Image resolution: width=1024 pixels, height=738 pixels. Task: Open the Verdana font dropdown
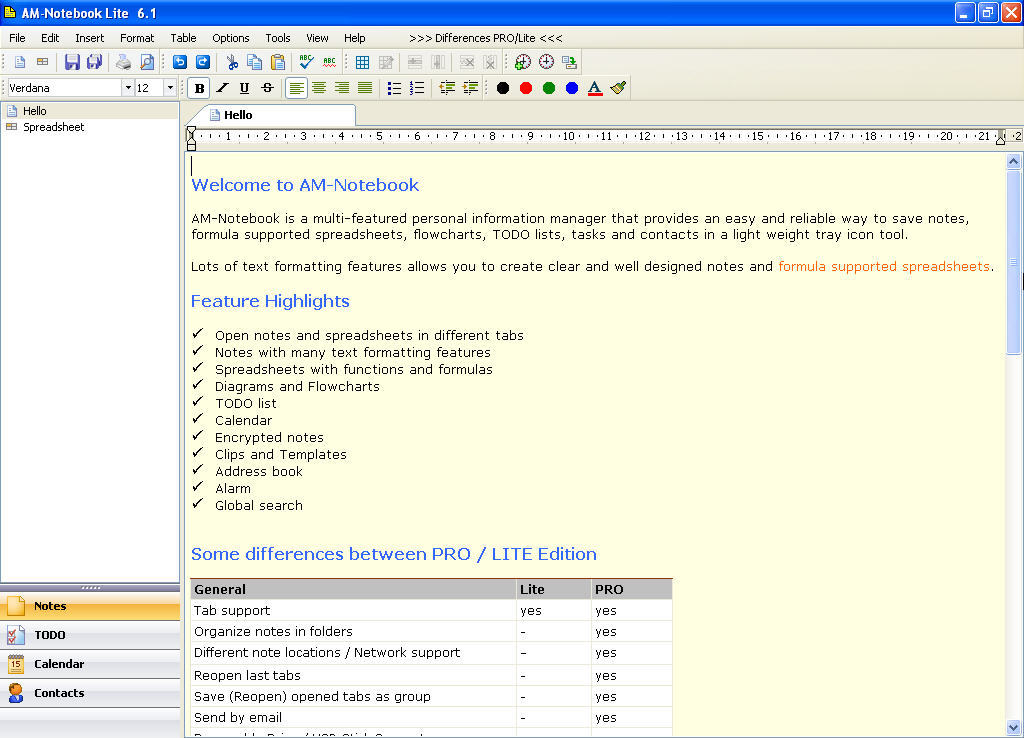tap(65, 88)
